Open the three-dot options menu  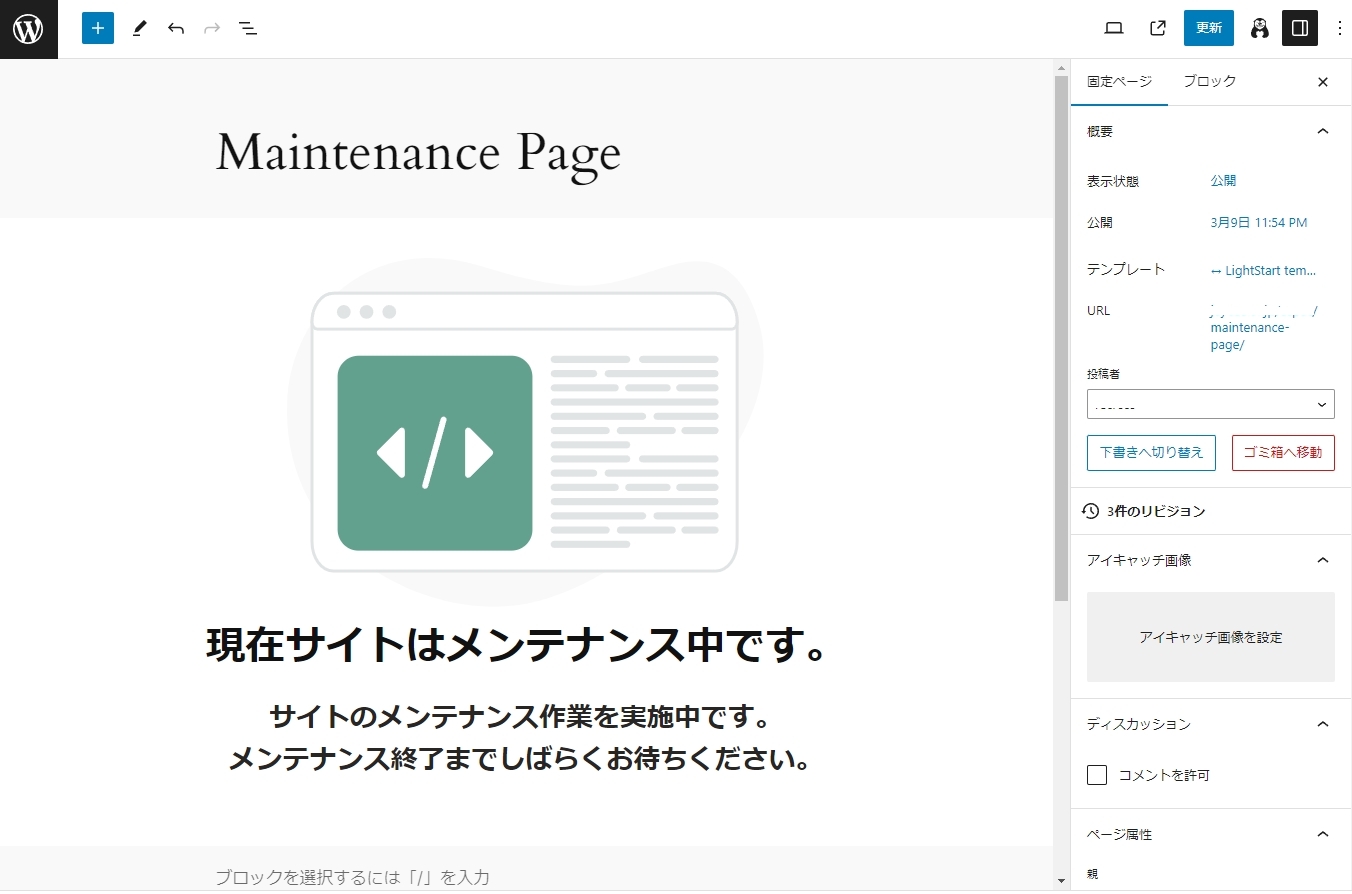1340,28
